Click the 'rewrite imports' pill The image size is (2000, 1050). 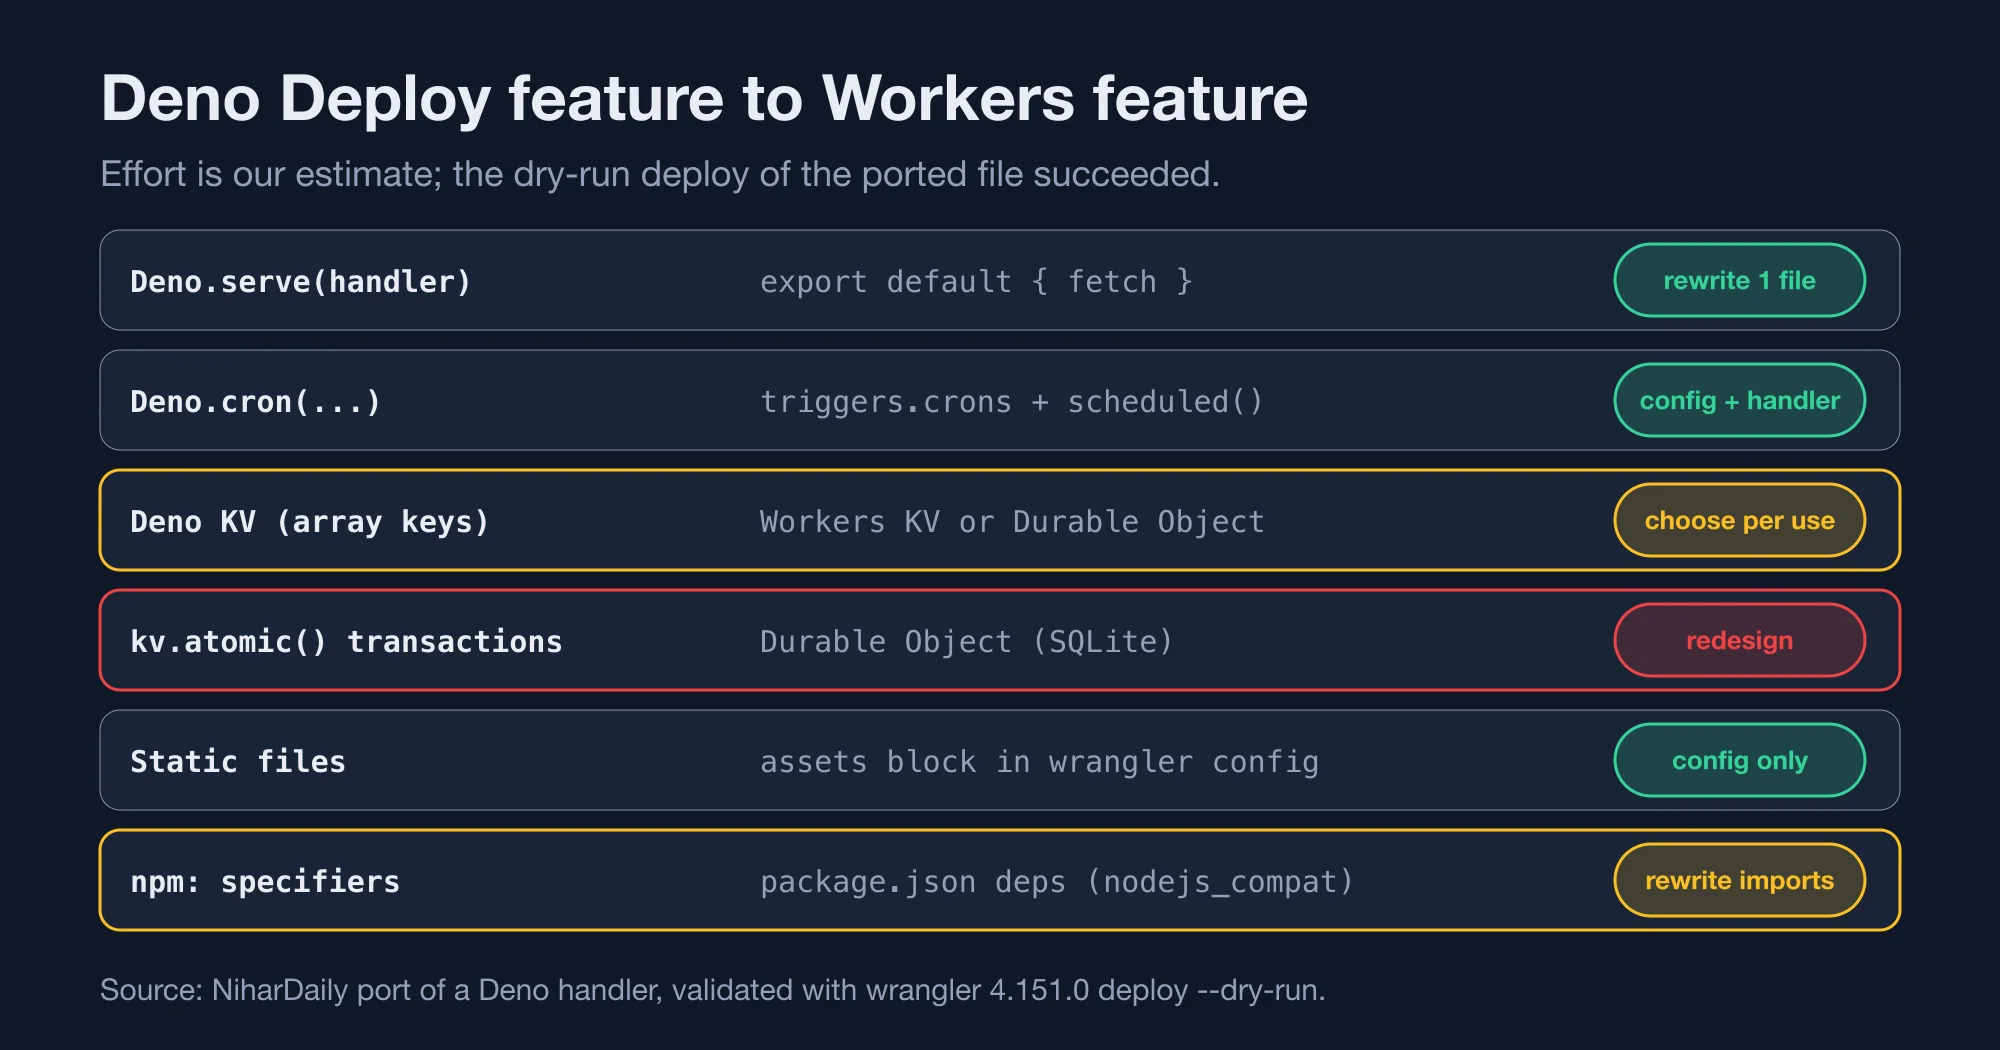(1739, 880)
